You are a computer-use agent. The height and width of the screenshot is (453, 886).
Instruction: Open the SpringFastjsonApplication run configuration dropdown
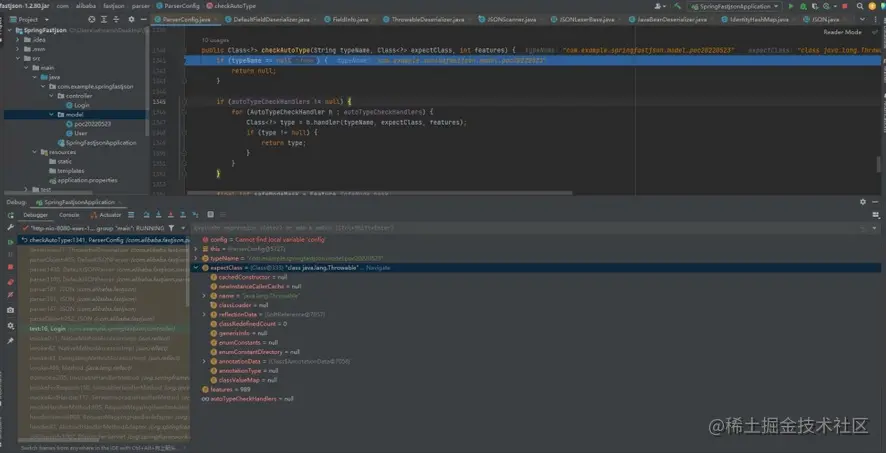pyautogui.click(x=734, y=6)
